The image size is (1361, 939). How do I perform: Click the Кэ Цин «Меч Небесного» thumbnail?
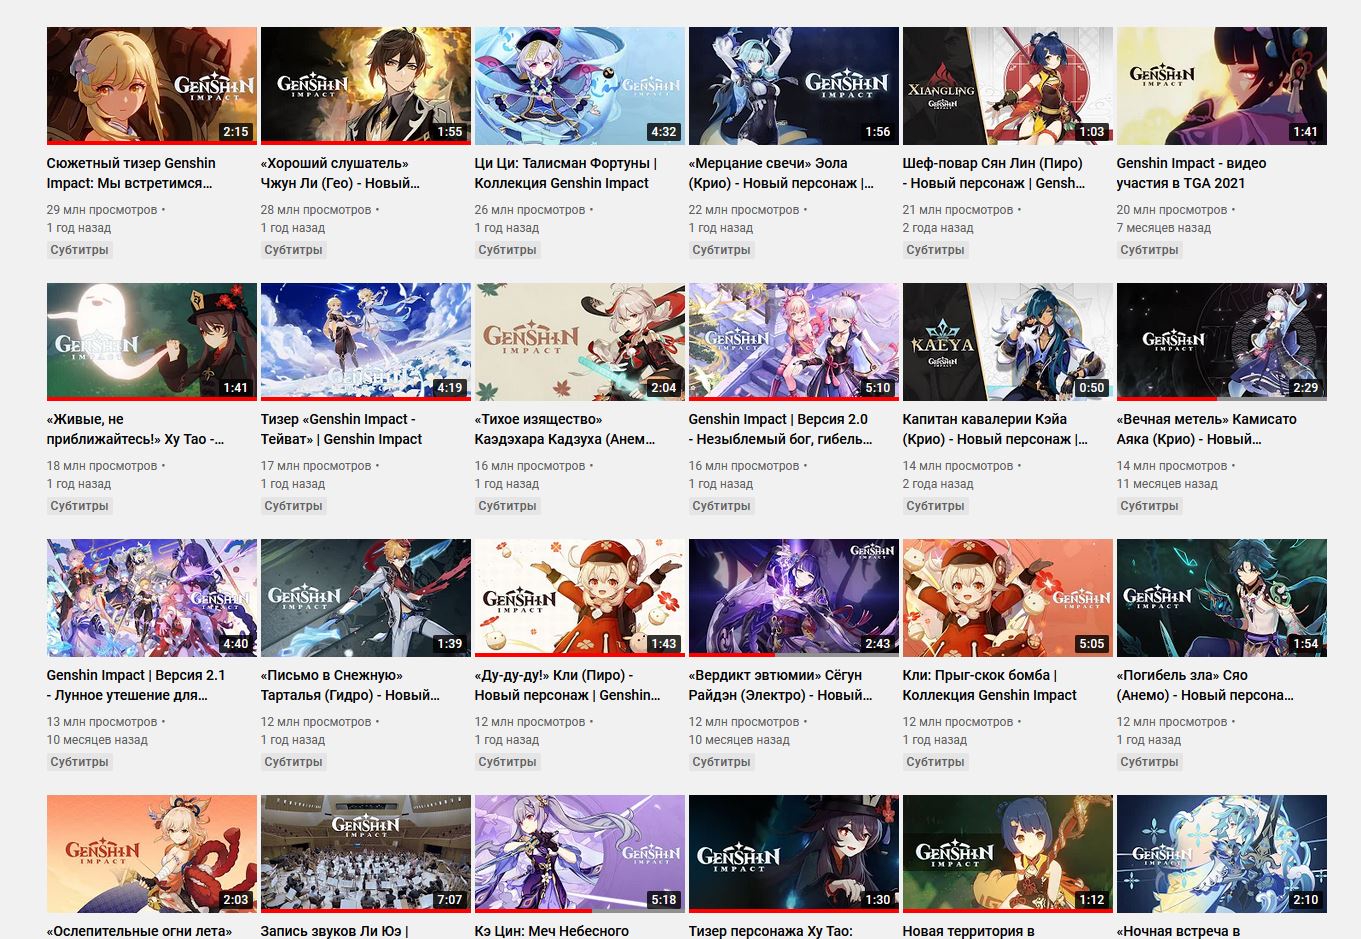click(579, 854)
